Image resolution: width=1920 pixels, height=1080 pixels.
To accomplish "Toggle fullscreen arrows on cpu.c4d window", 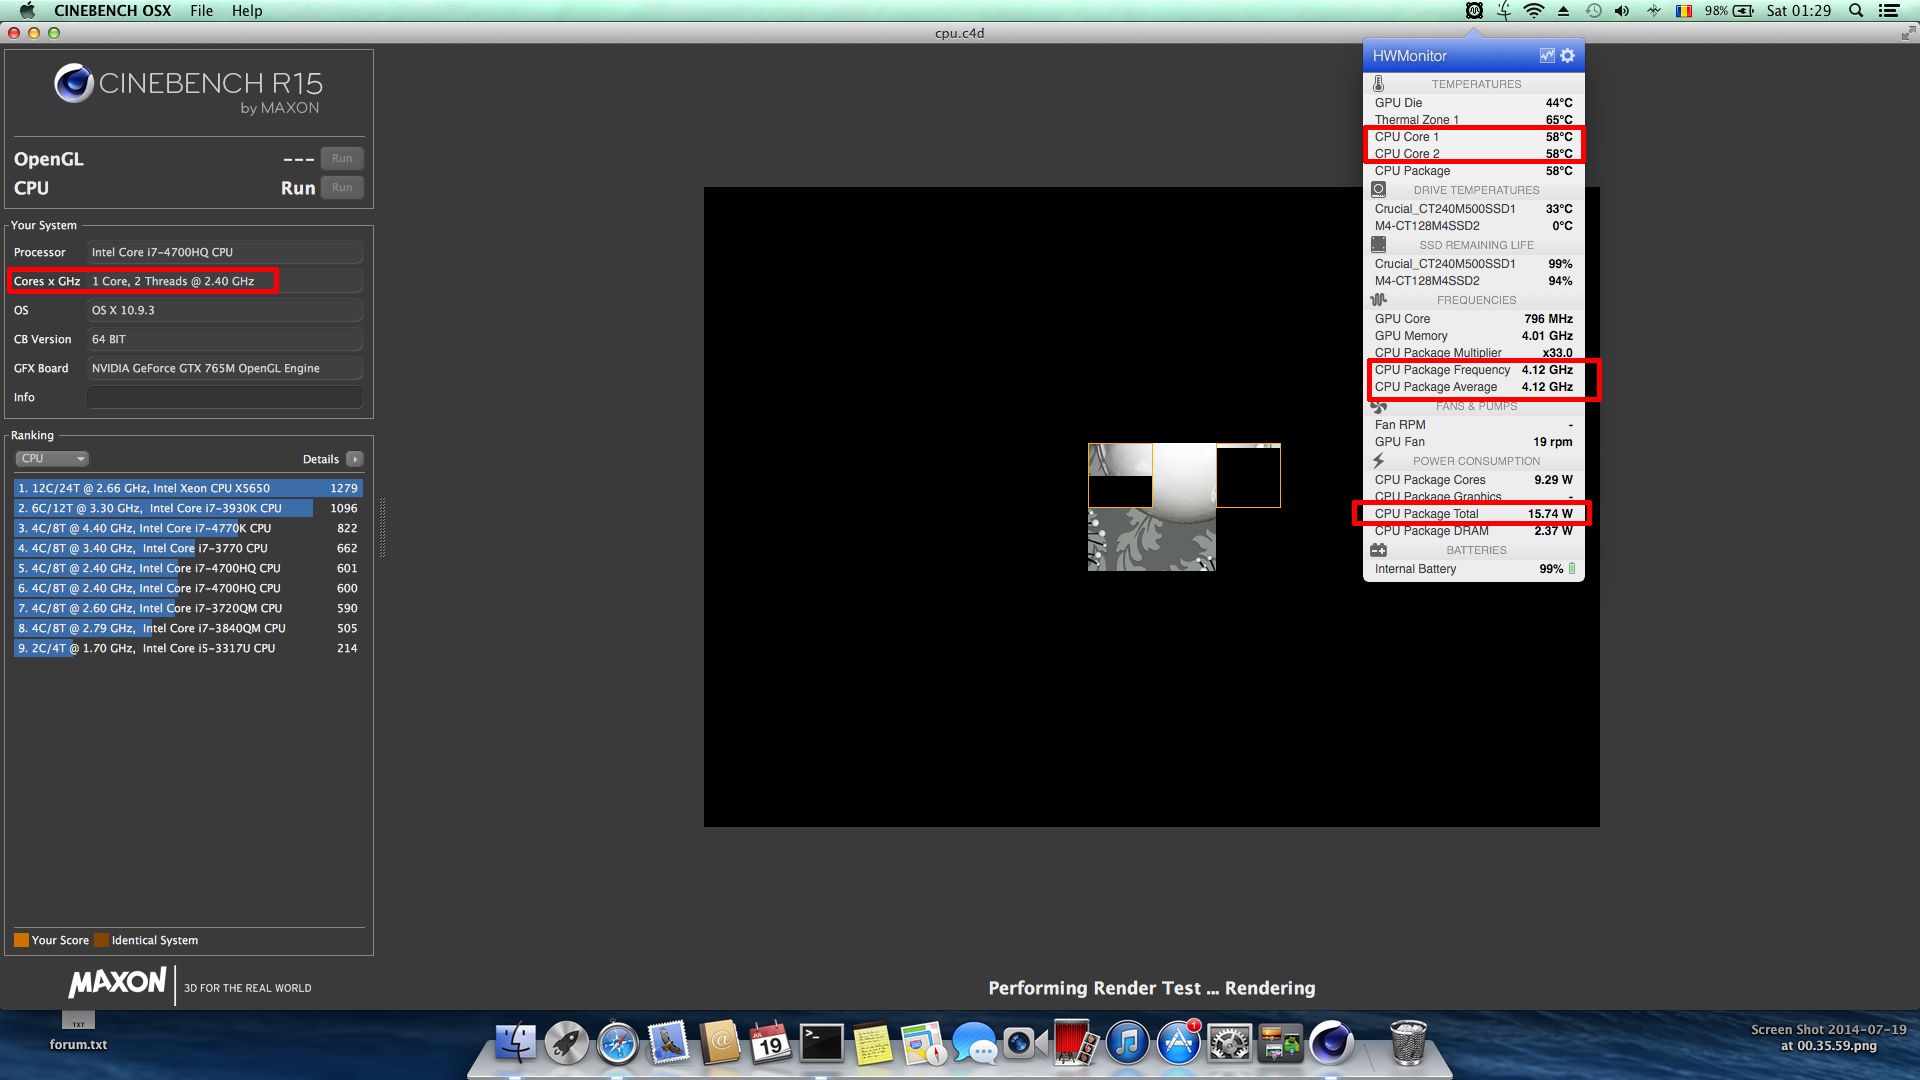I will tap(1908, 33).
